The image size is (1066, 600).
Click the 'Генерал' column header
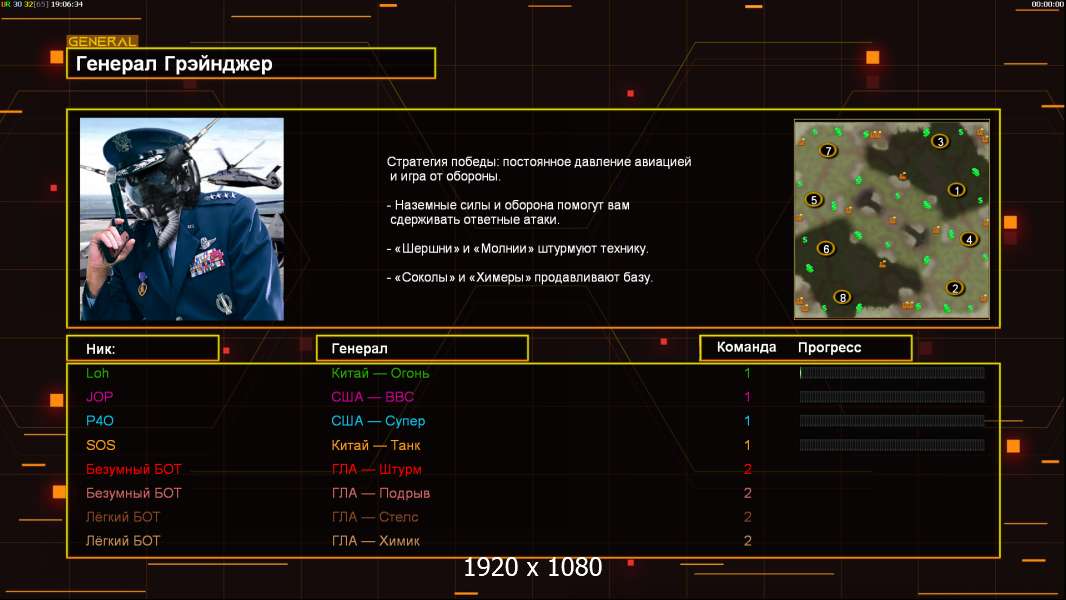(x=422, y=349)
